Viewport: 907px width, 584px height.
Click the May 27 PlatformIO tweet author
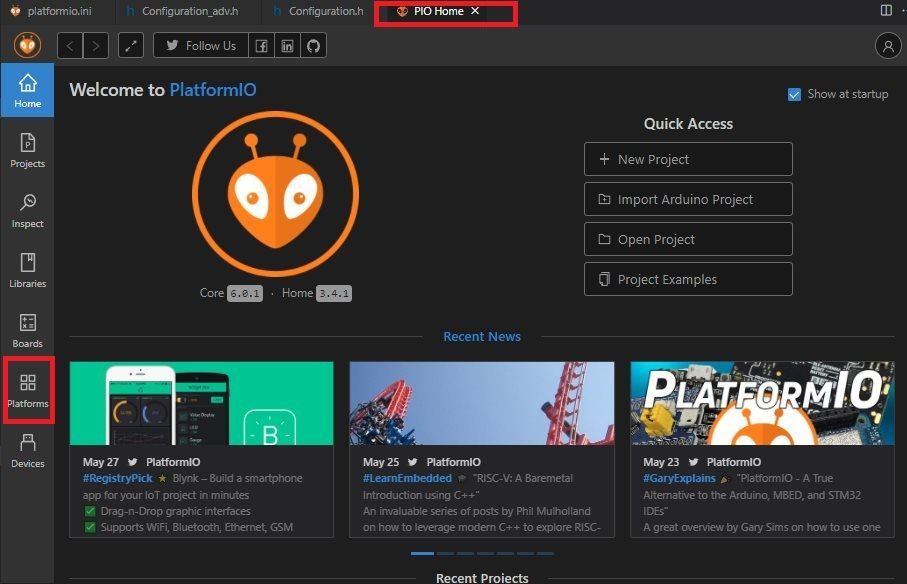[173, 462]
